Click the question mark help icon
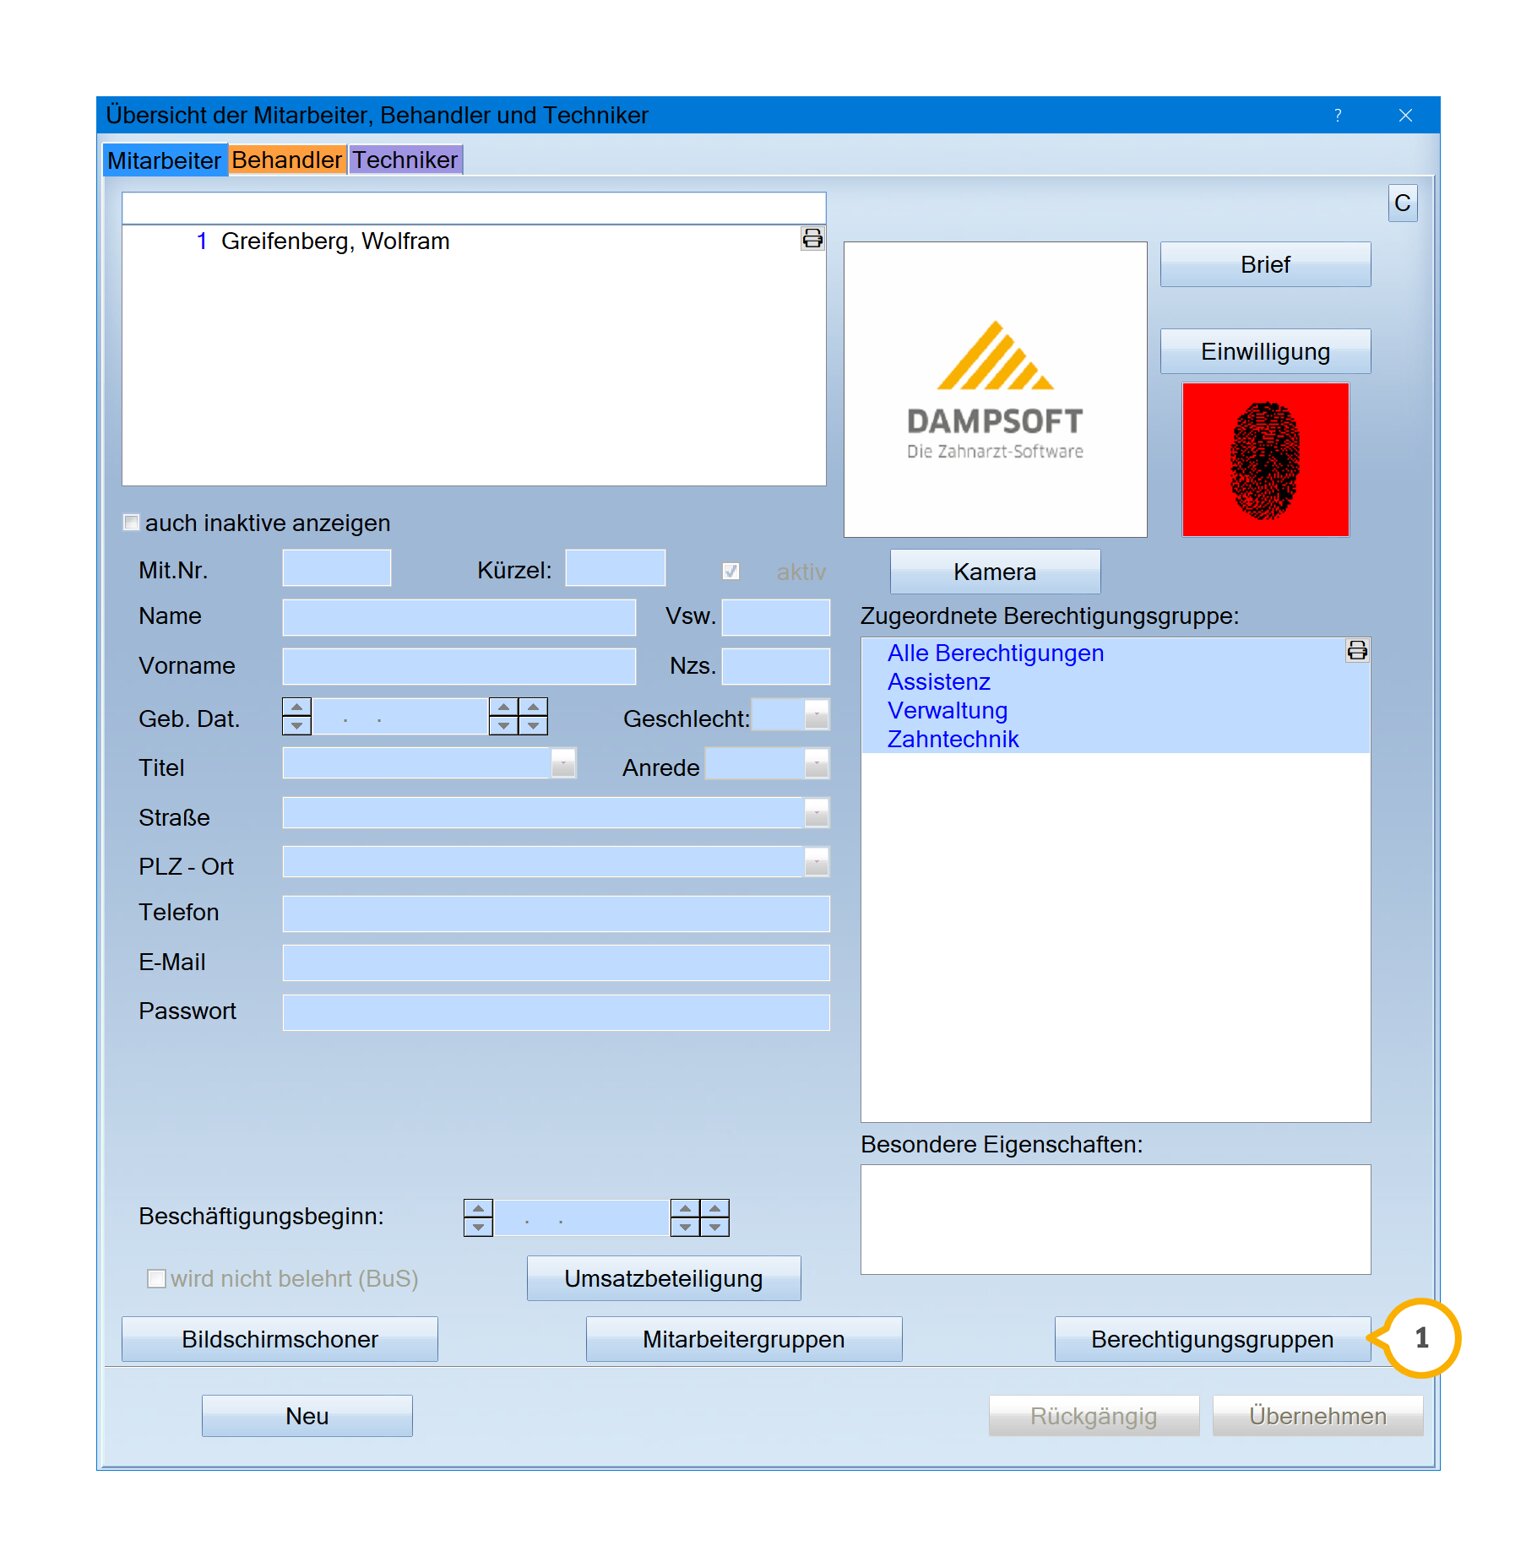The width and height of the screenshot is (1537, 1567). [x=1338, y=115]
